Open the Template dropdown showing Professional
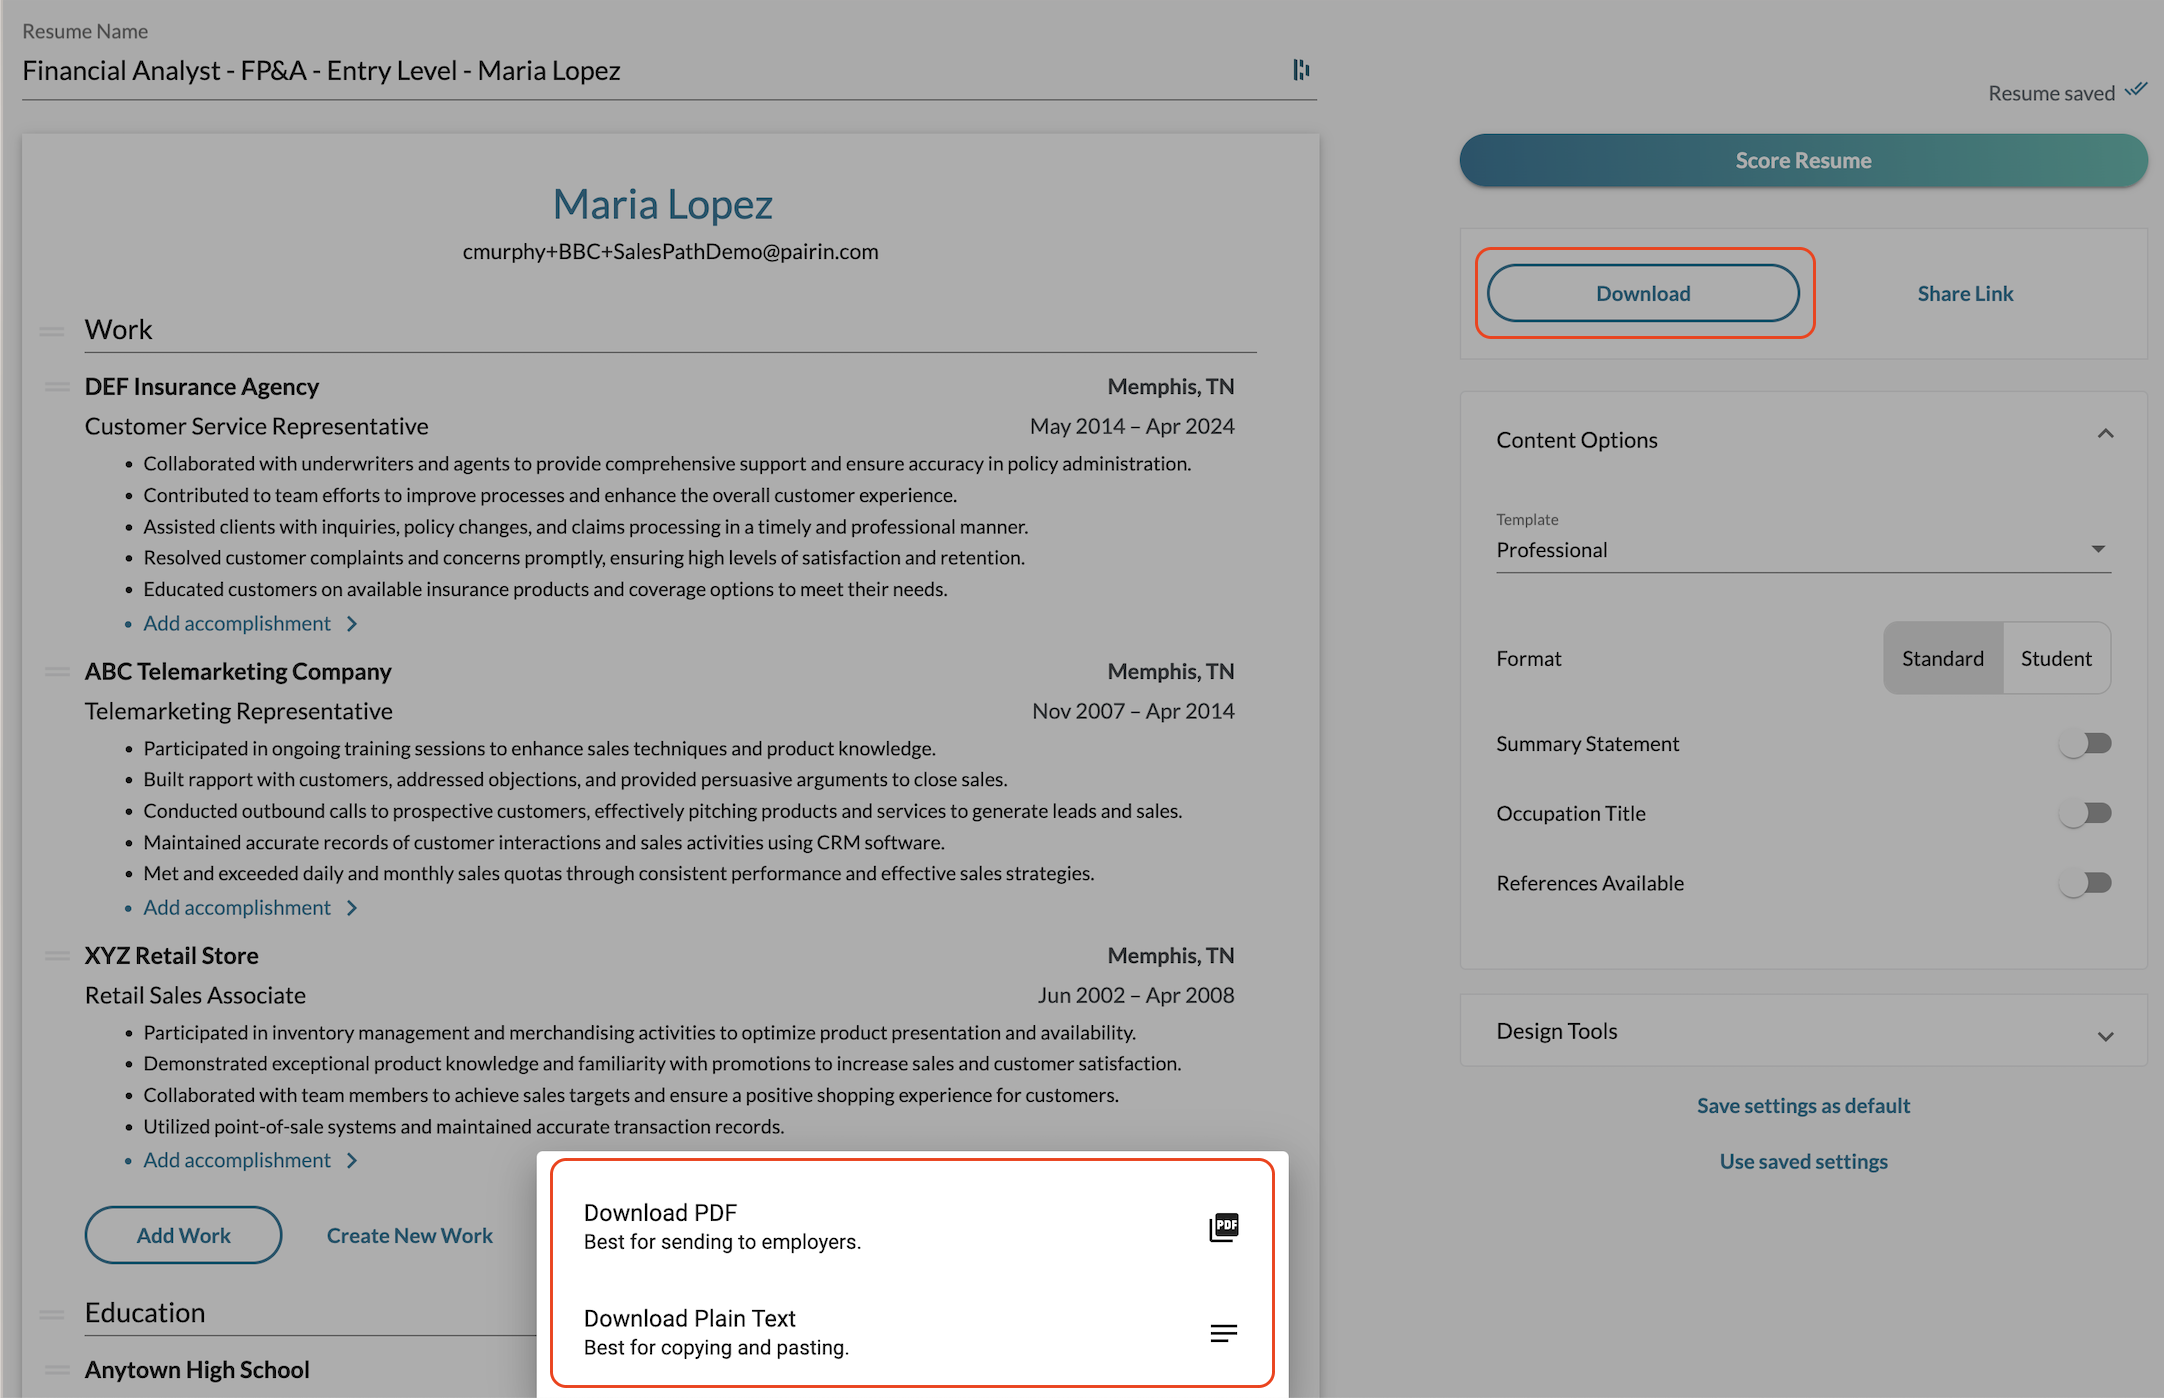Image resolution: width=2164 pixels, height=1398 pixels. (1802, 550)
